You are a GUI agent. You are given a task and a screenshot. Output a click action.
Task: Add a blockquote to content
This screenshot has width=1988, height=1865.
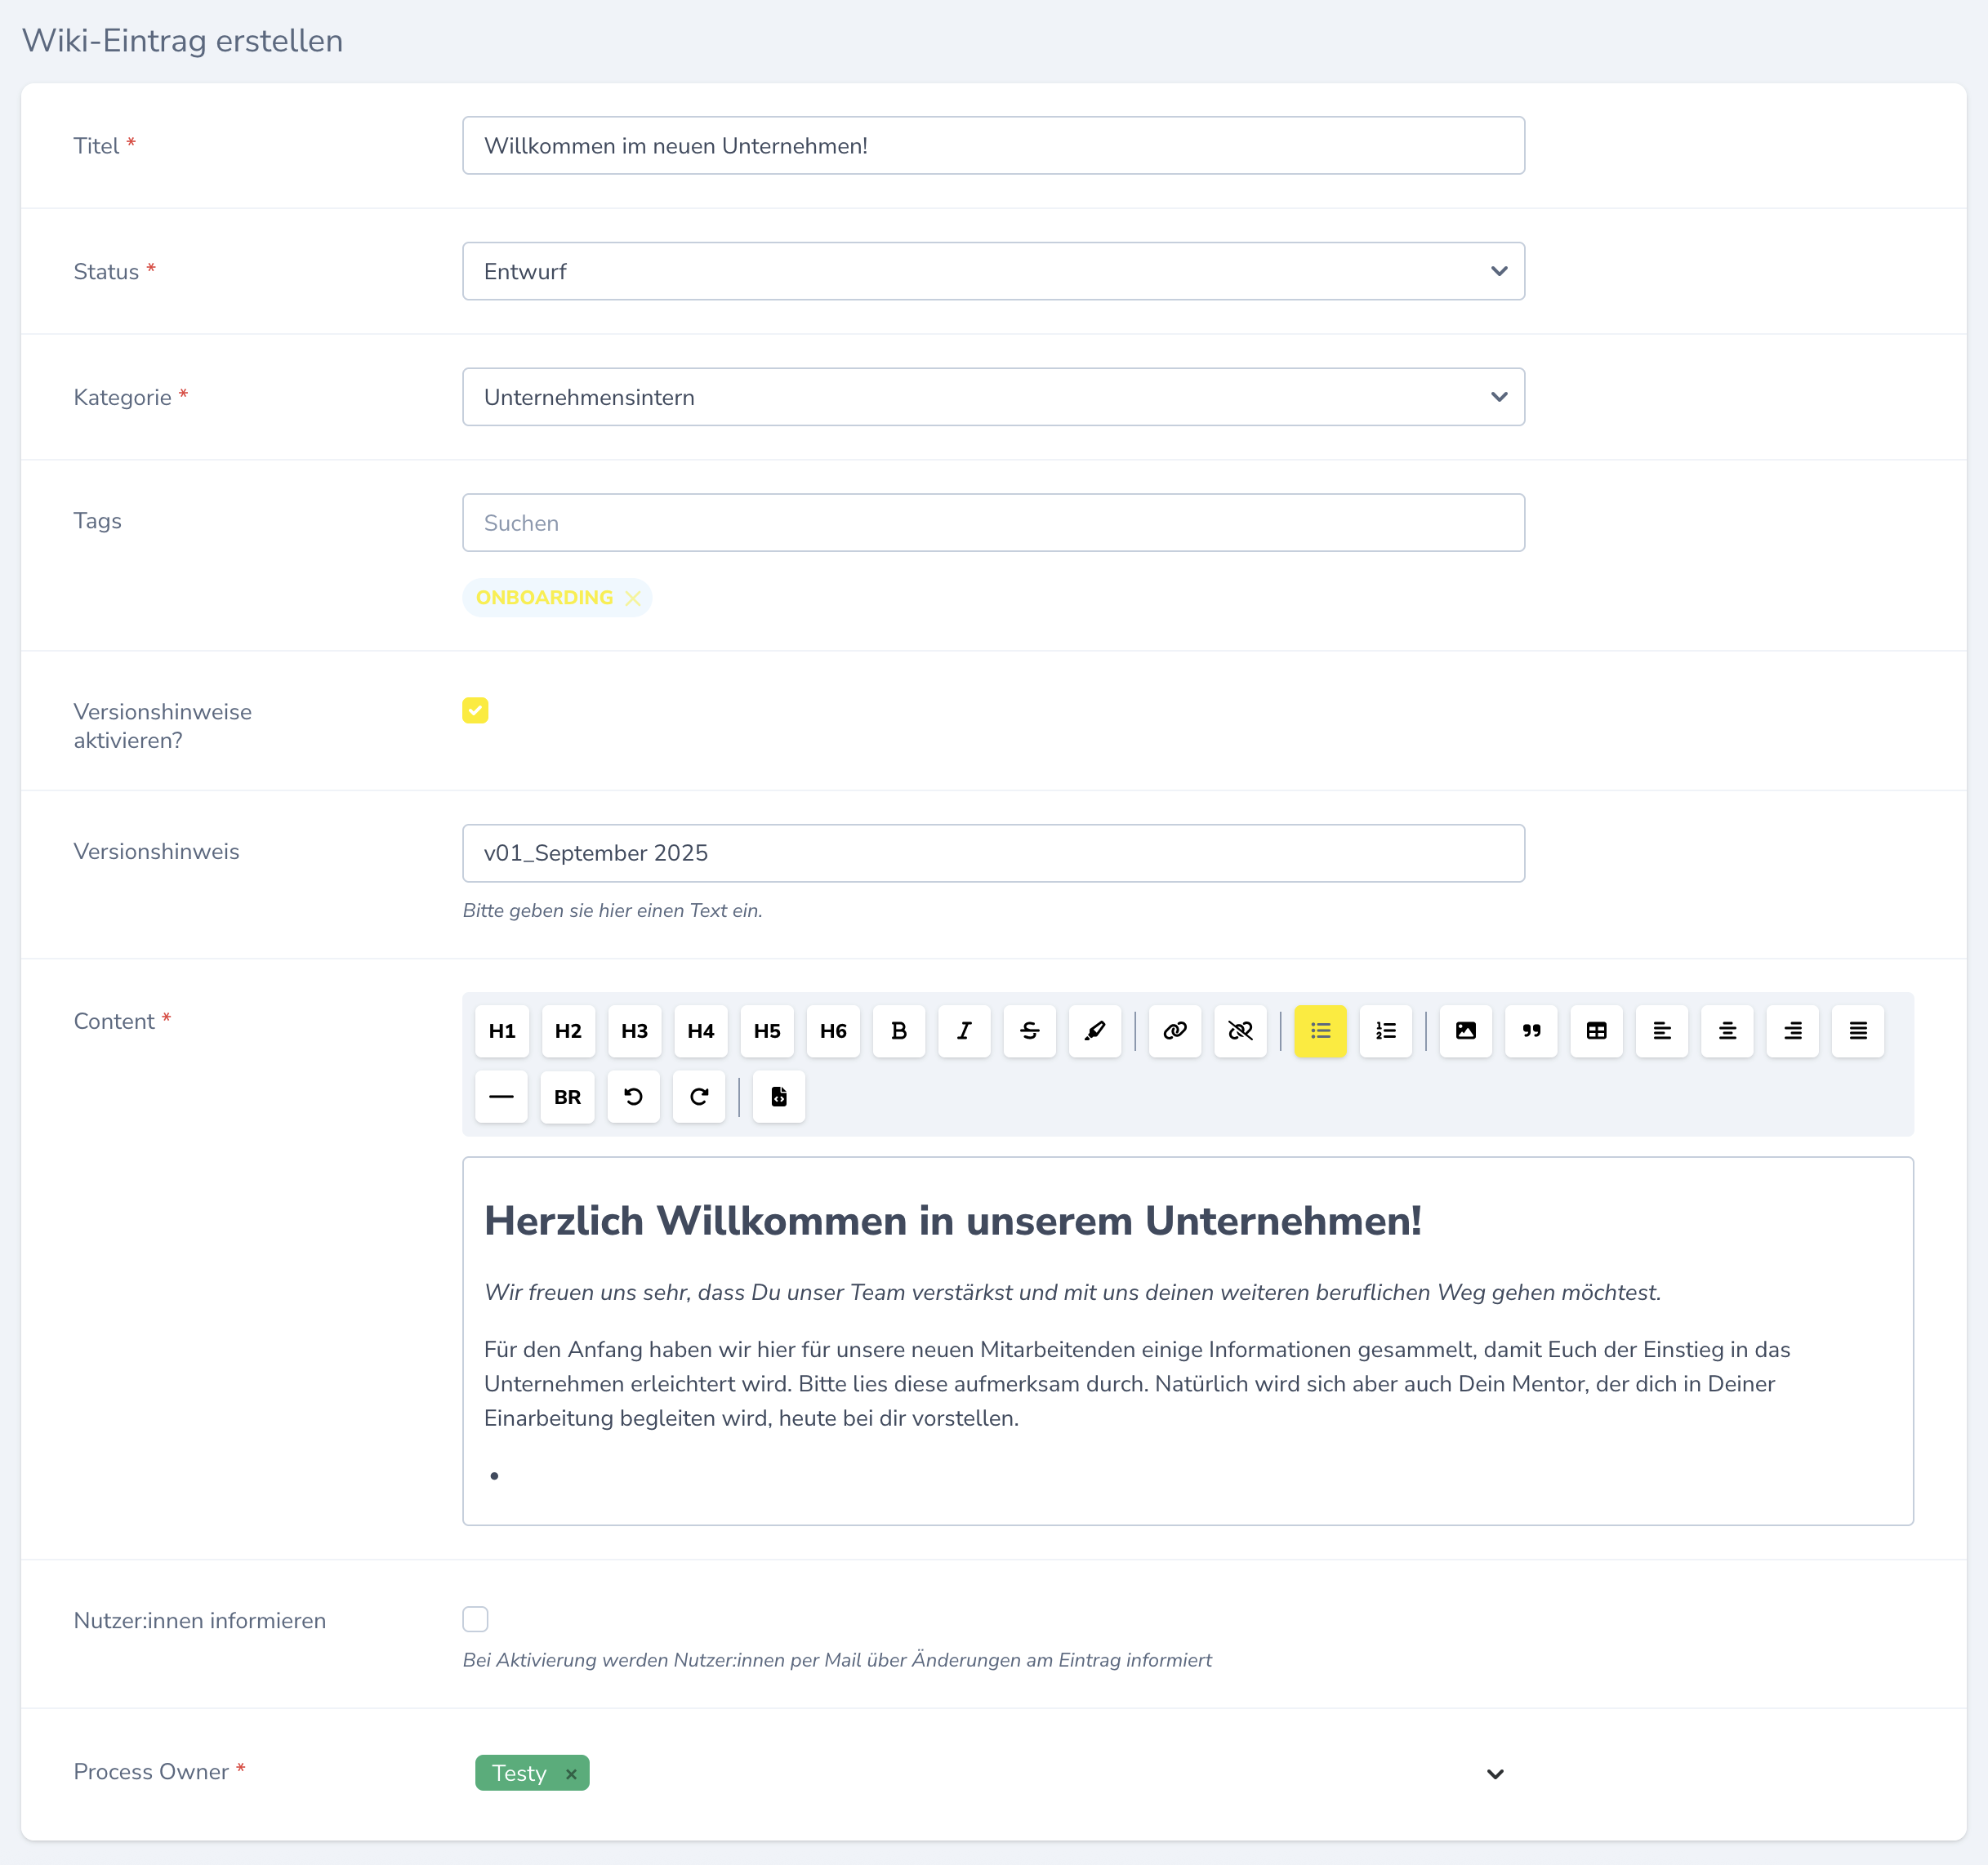coord(1531,1031)
